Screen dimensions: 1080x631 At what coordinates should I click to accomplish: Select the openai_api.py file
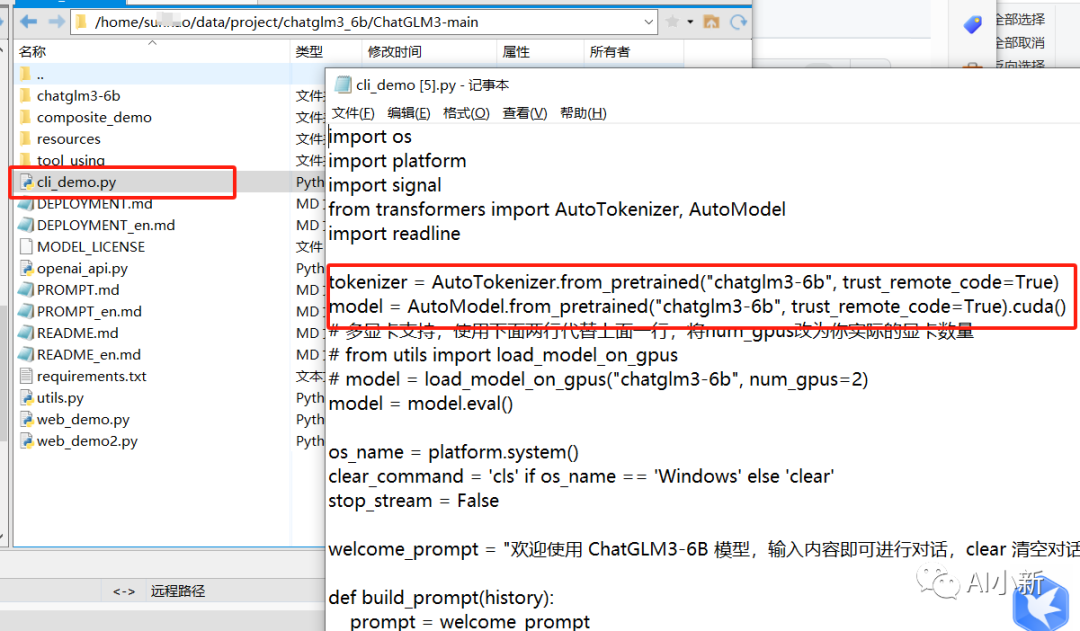[82, 269]
